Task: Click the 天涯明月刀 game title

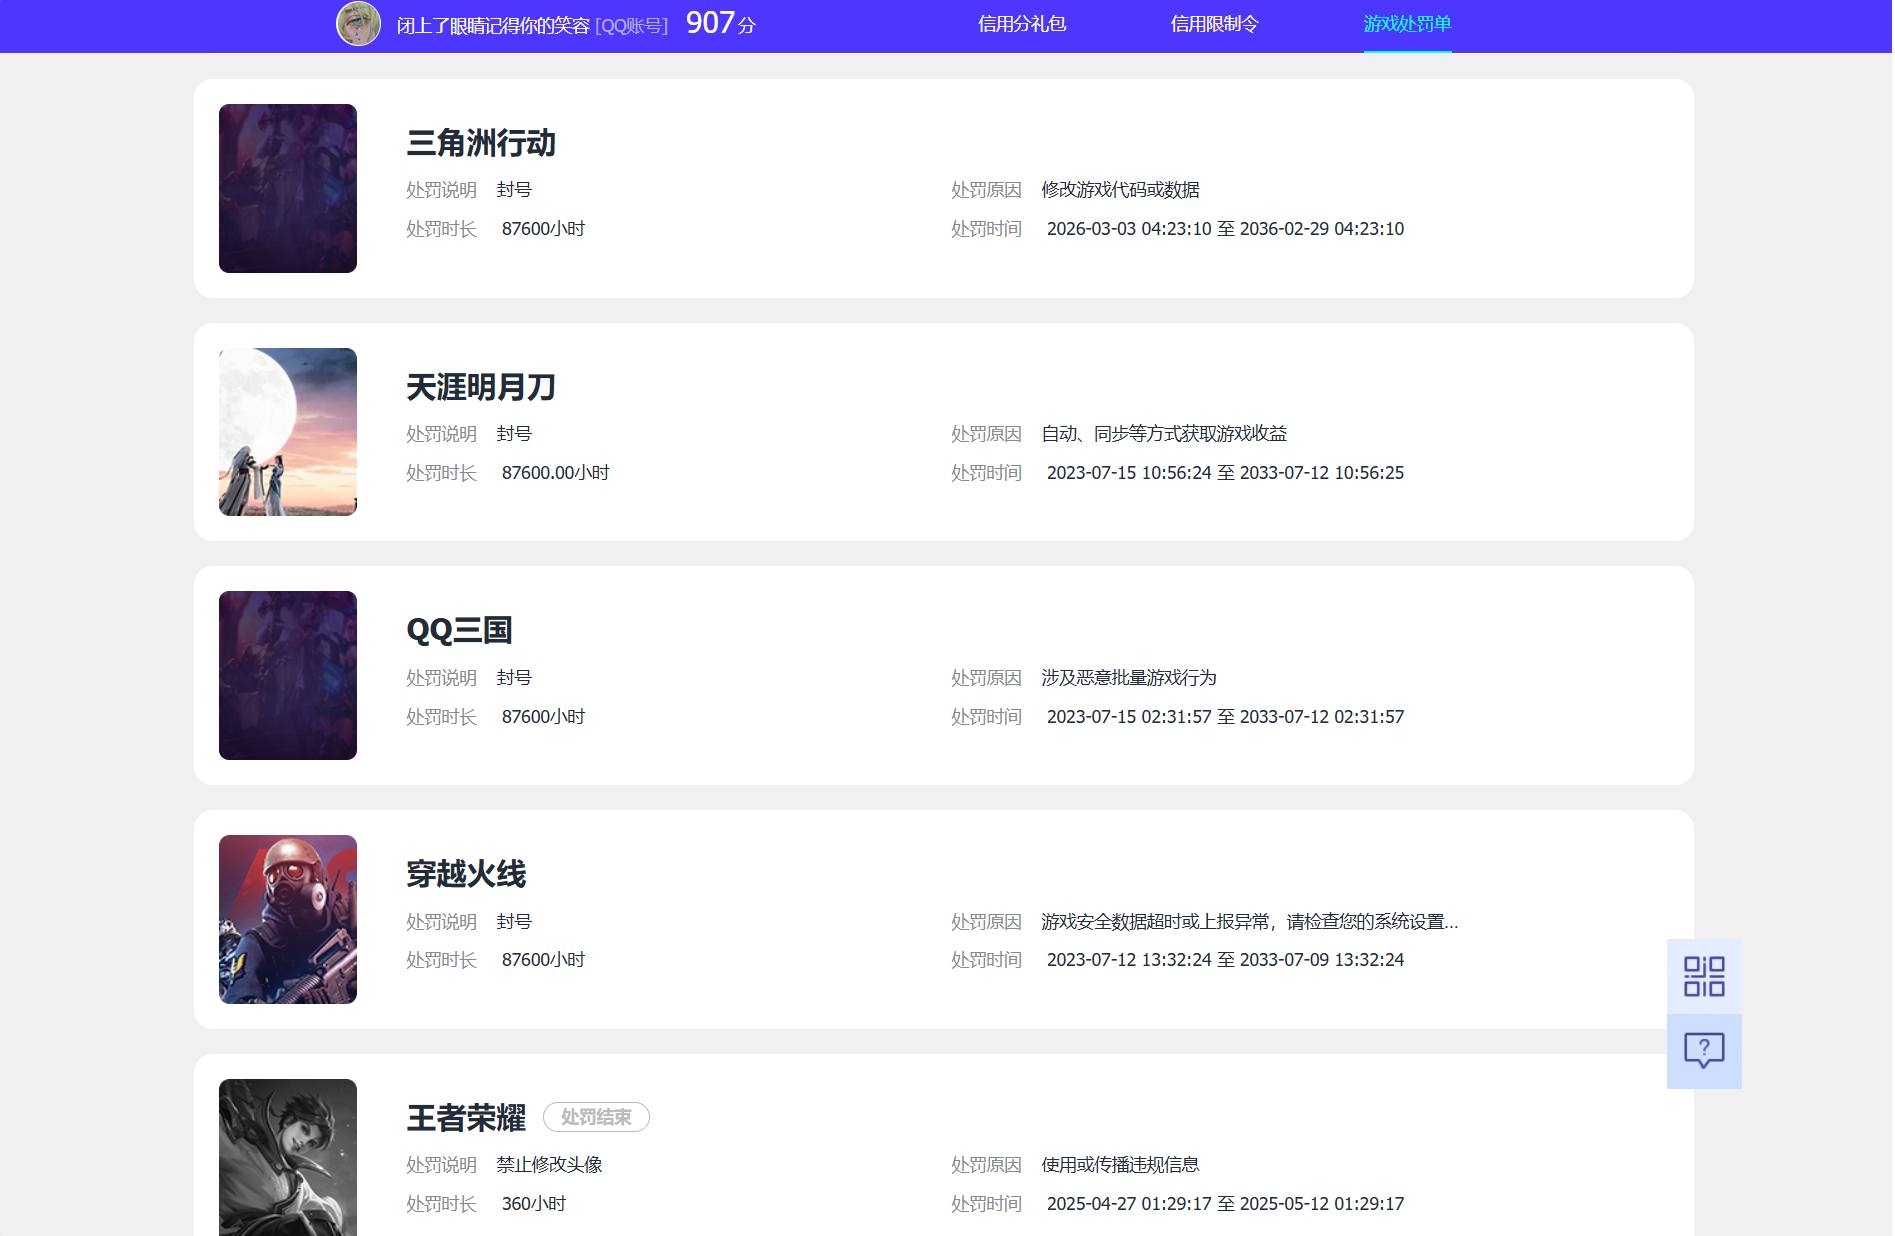Action: [x=481, y=387]
